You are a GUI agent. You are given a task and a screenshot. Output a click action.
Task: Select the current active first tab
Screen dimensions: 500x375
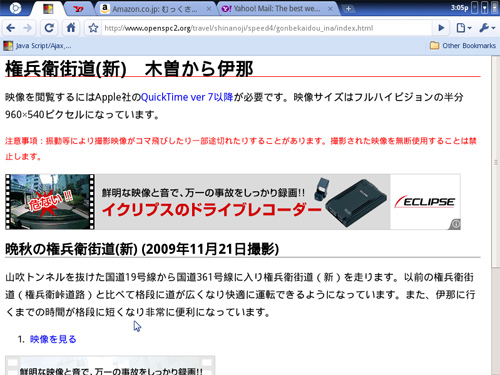click(x=48, y=9)
